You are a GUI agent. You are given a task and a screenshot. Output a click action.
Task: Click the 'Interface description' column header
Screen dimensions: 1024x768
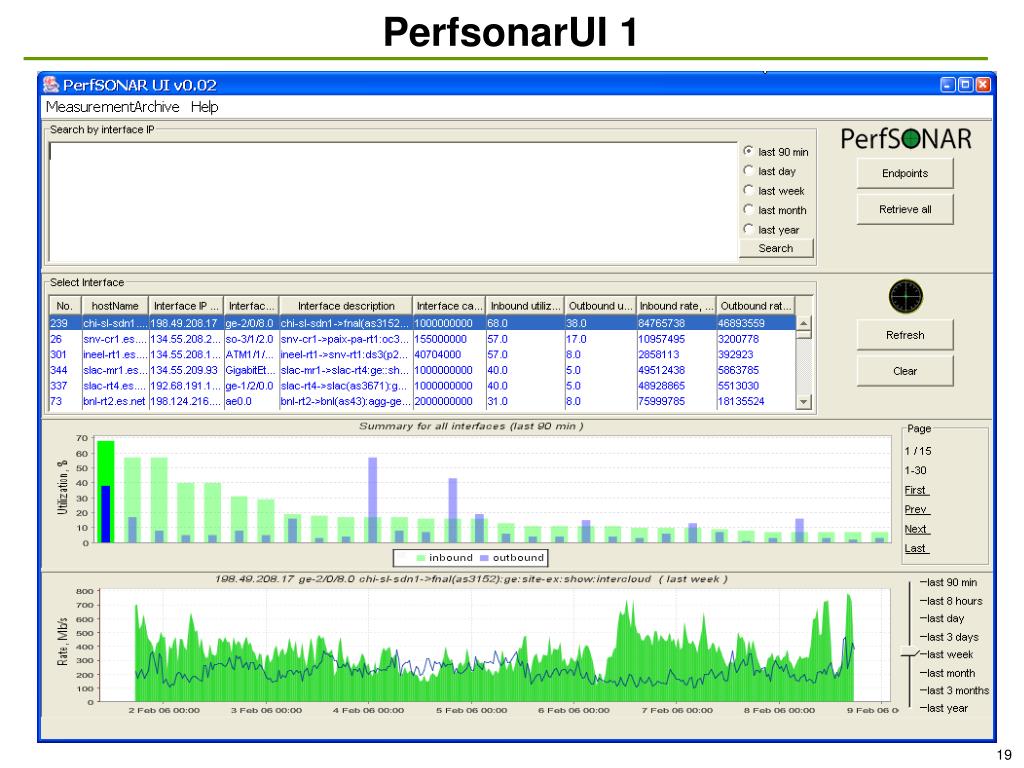[345, 306]
